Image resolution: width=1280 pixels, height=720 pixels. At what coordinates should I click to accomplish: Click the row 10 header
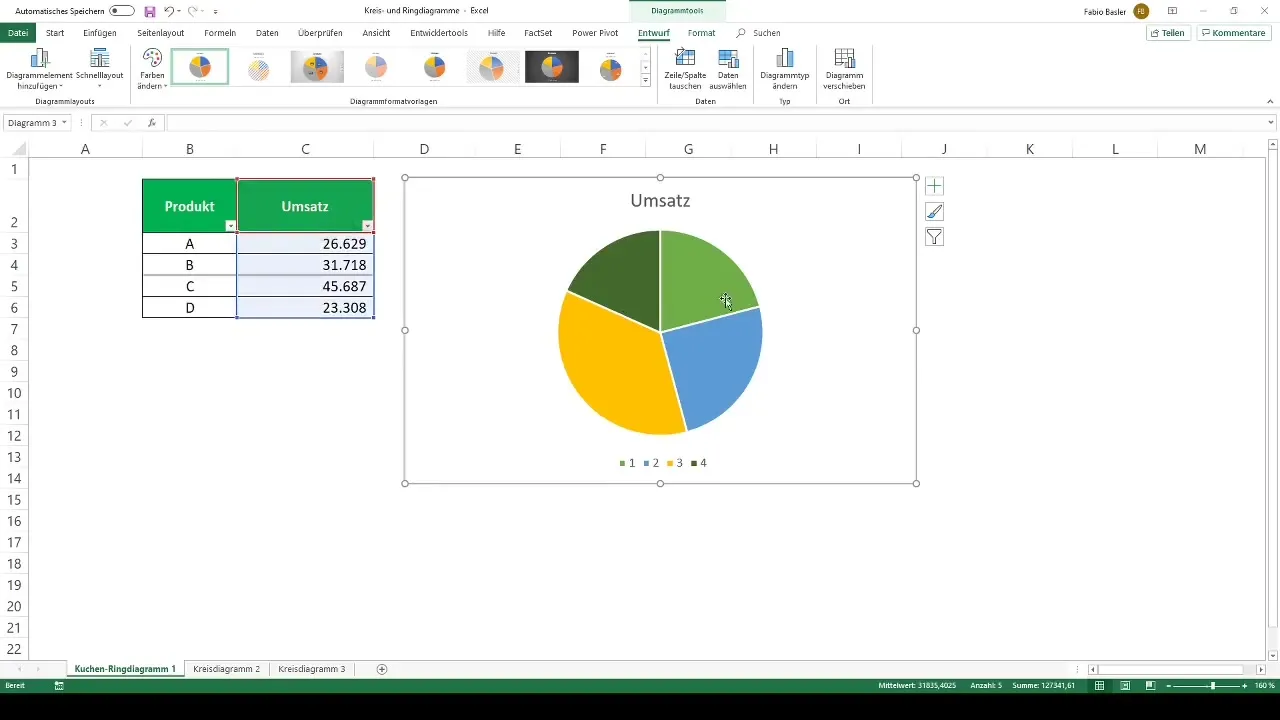(x=14, y=393)
